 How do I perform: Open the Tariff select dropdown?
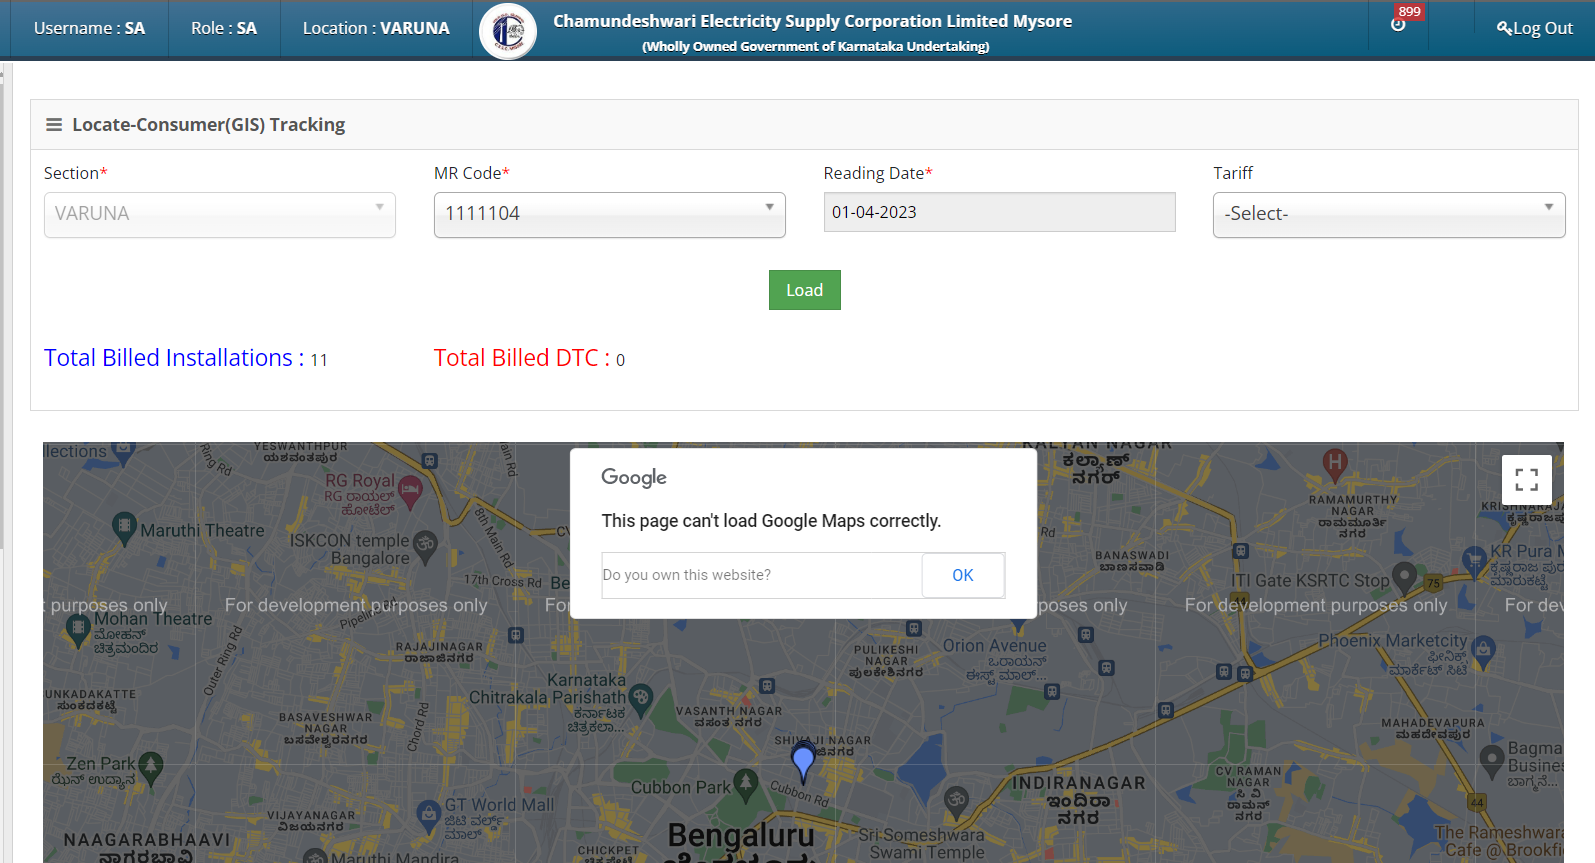[1389, 214]
